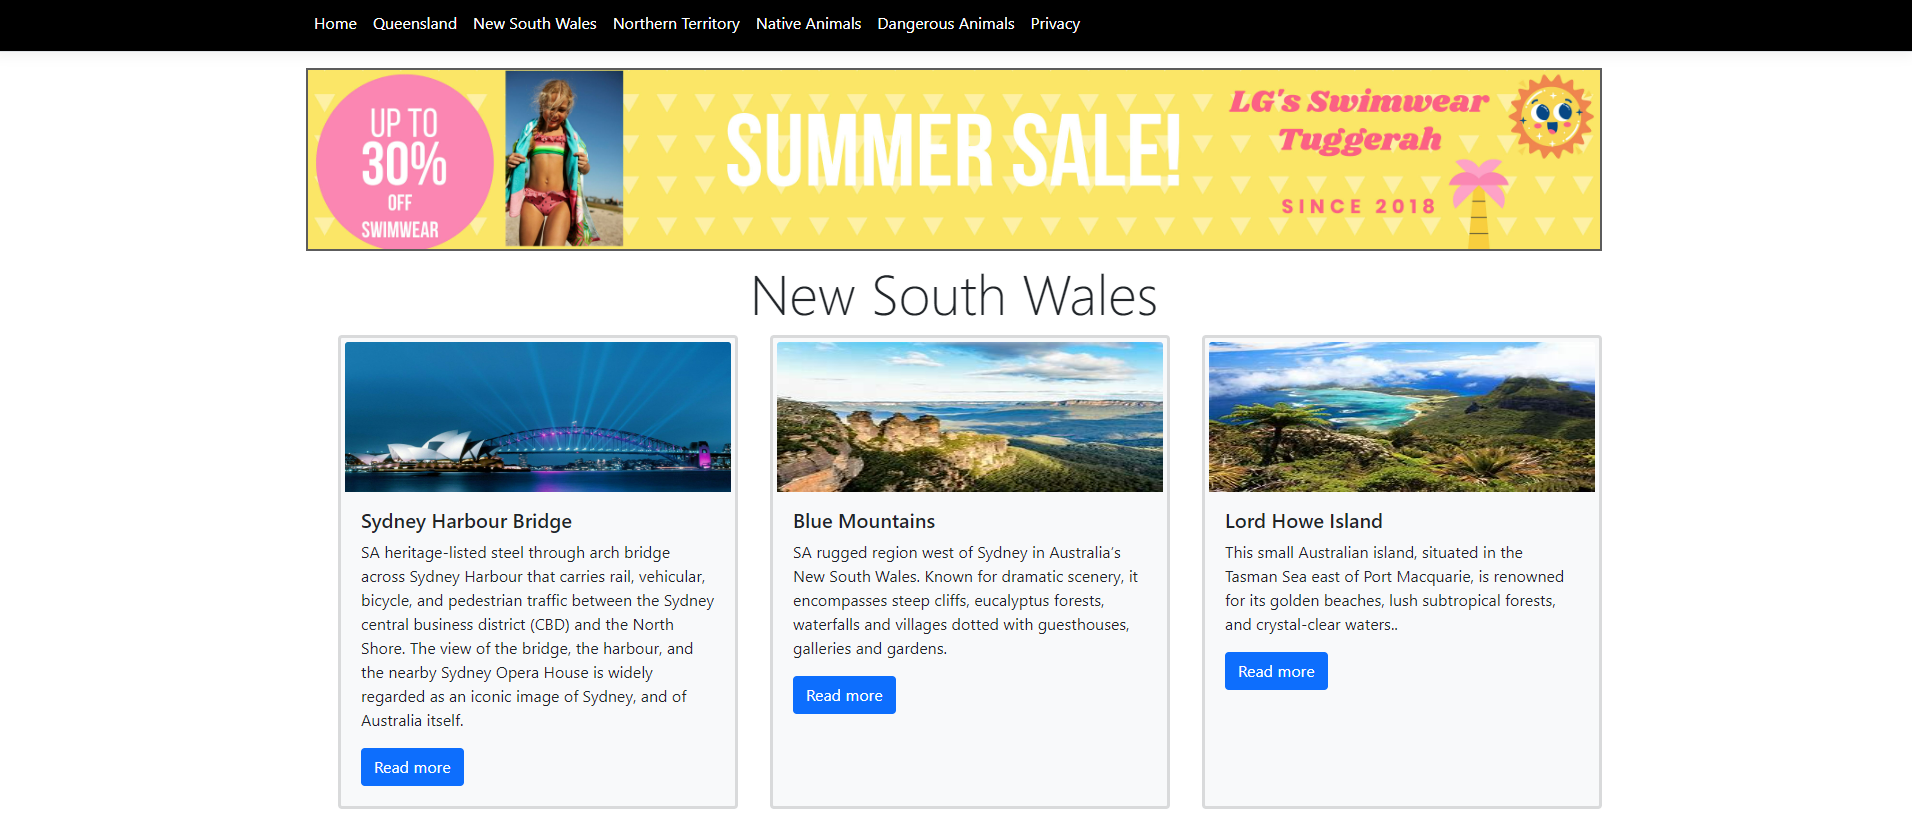Click Read more under Sydney Harbour Bridge
Screen dimensions: 1912x832
pyautogui.click(x=412, y=767)
